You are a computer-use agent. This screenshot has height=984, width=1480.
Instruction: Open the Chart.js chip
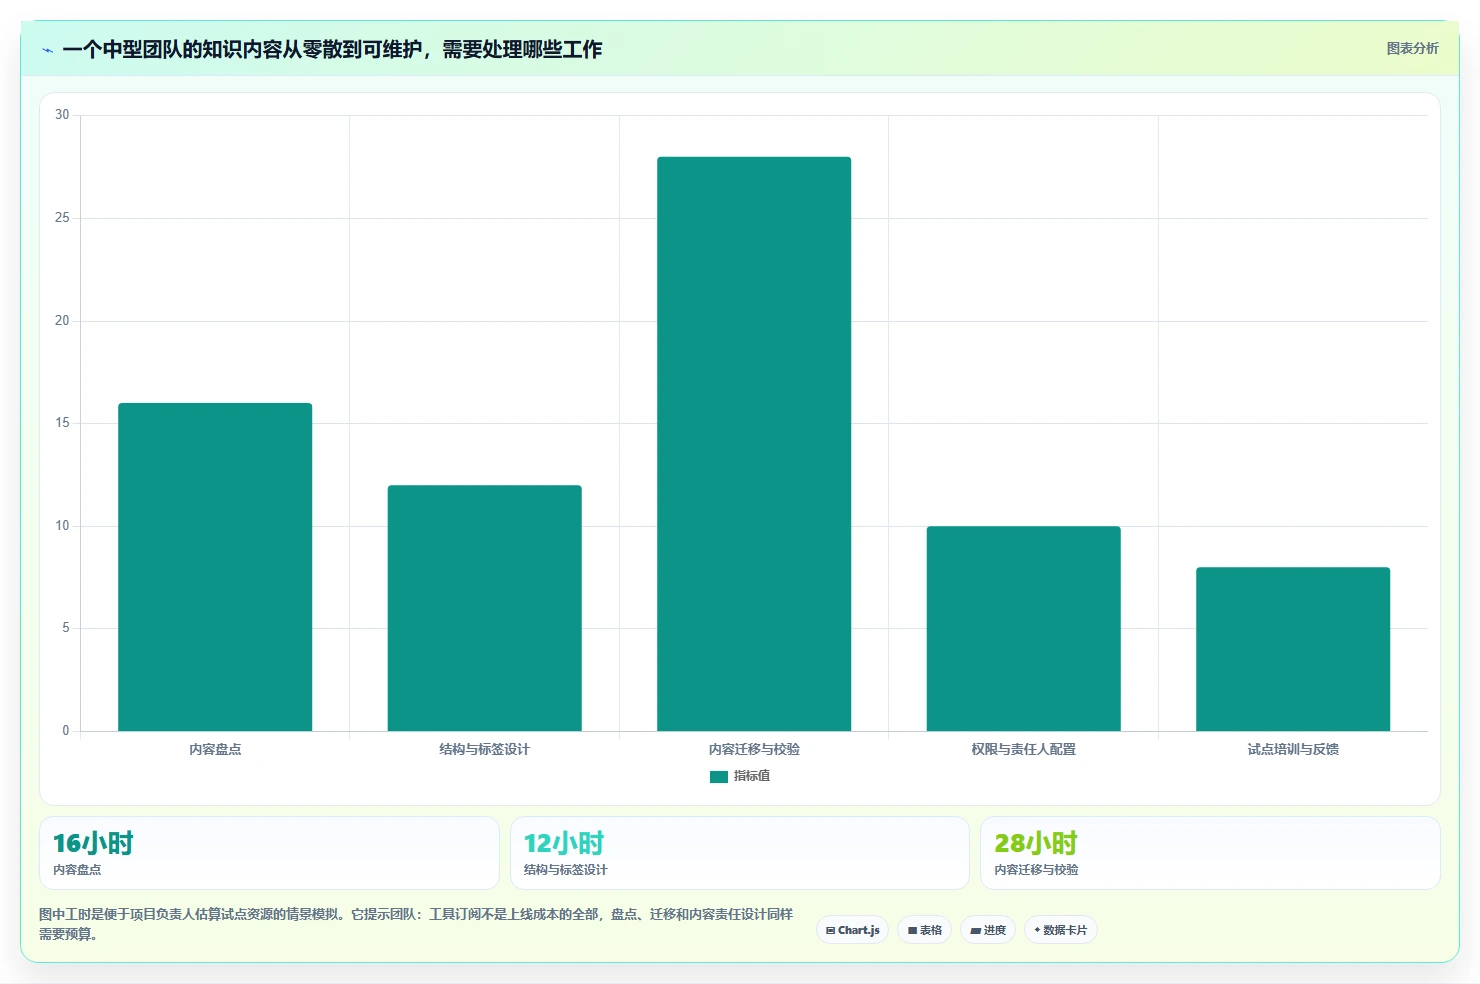tap(853, 930)
